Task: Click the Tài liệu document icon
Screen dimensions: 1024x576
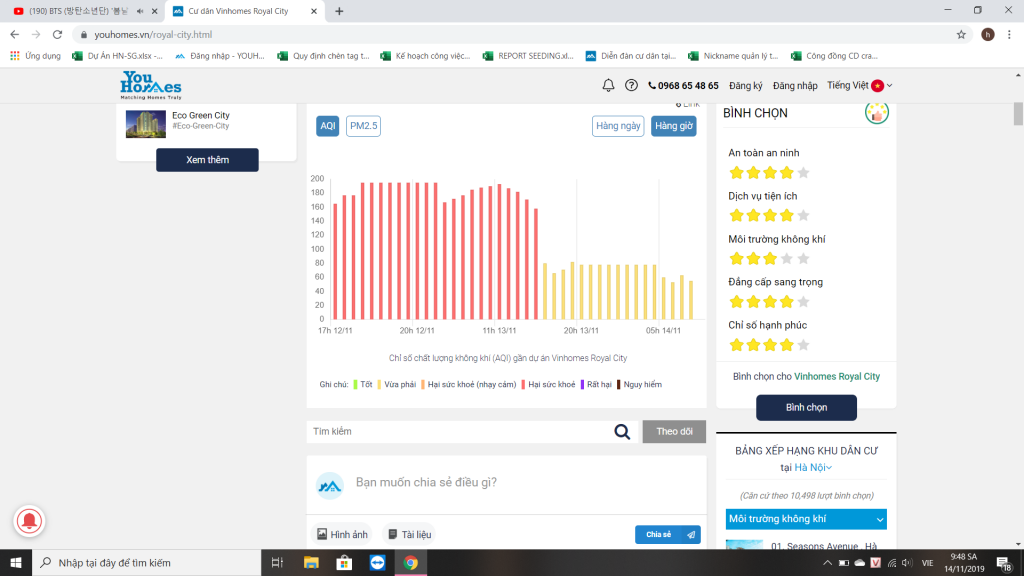Action: pos(392,534)
